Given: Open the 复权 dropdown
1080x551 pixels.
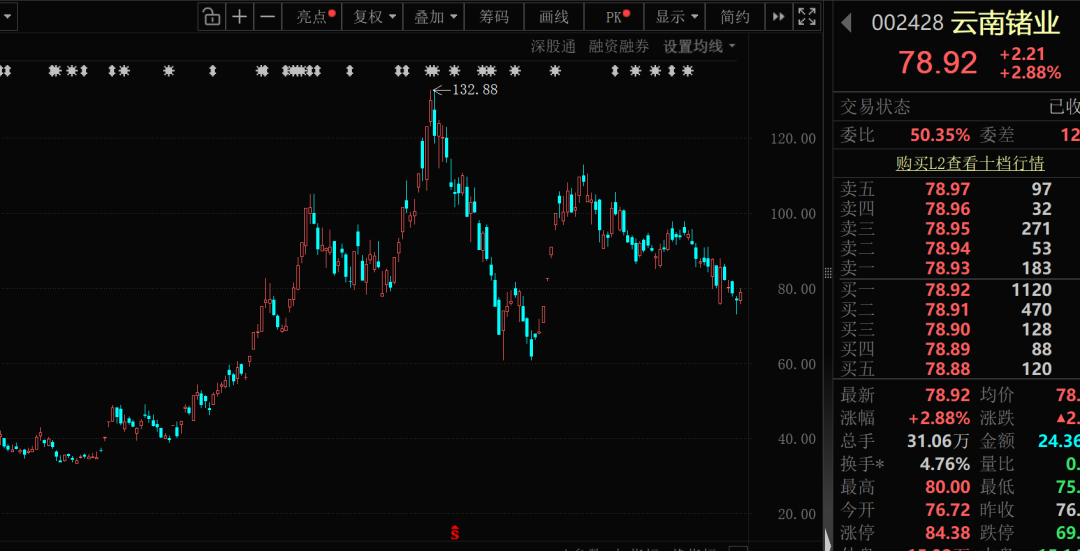Looking at the screenshot, I should coord(374,17).
